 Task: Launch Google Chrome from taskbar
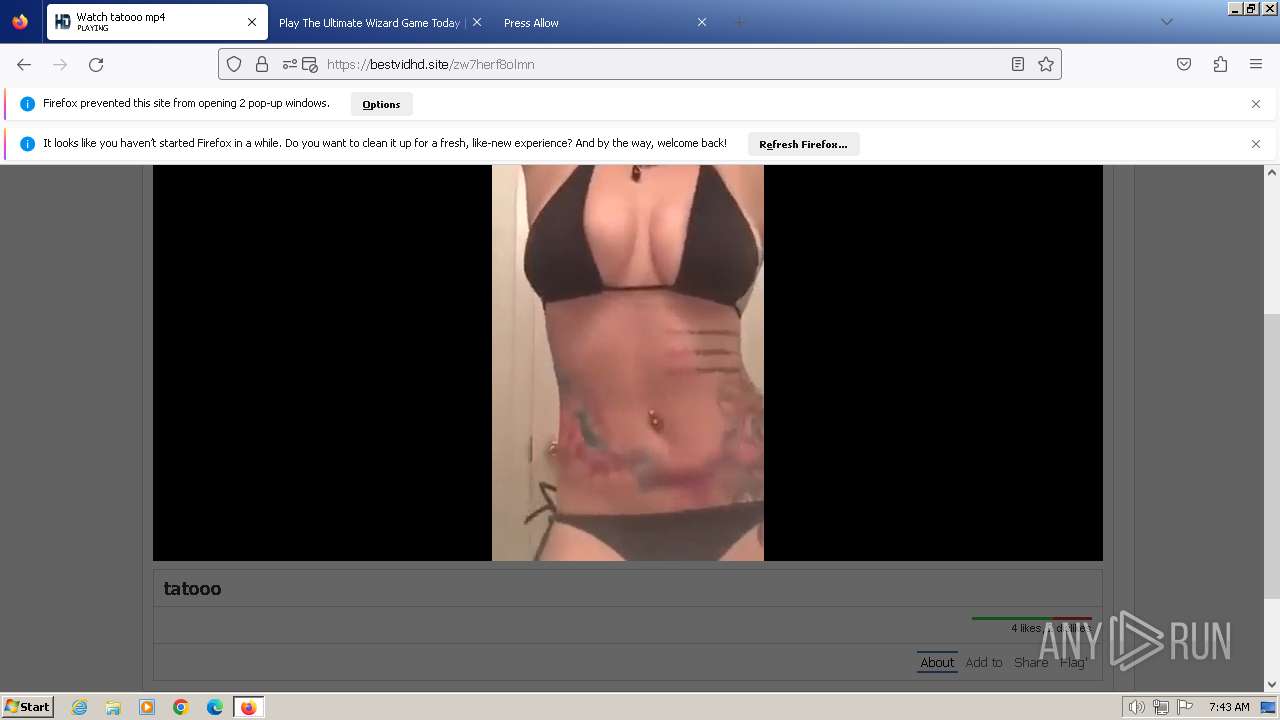click(x=181, y=707)
